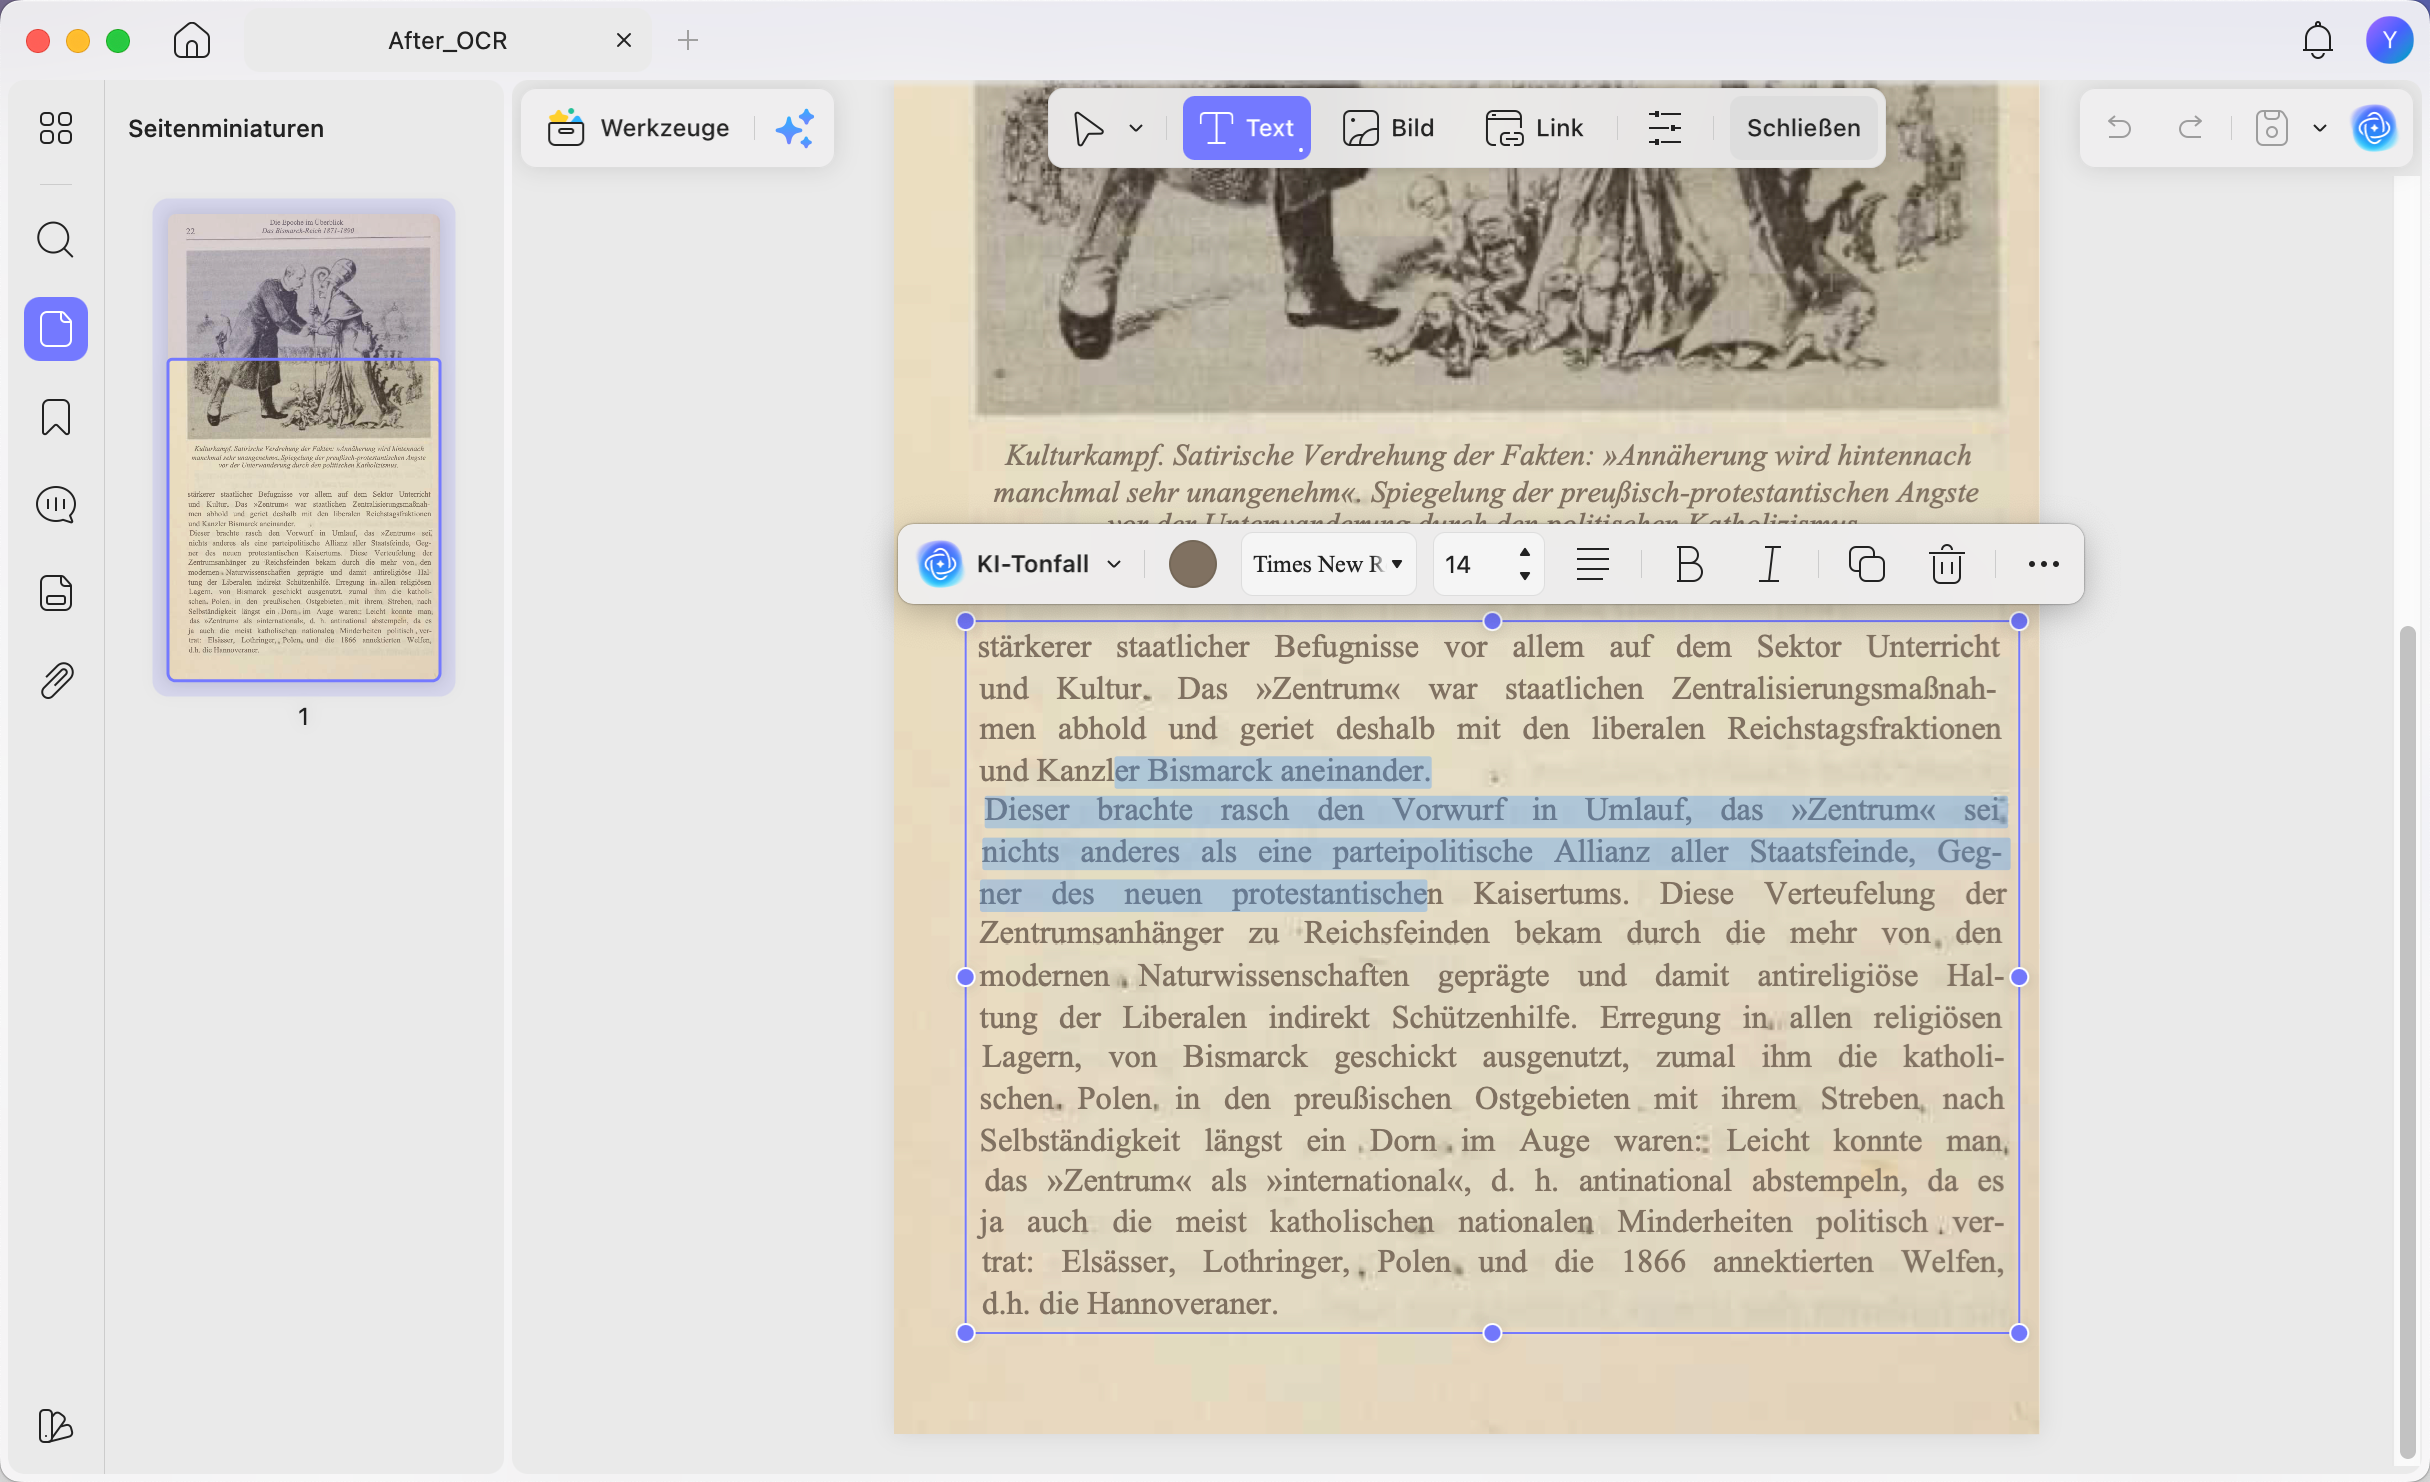
Task: Click the word "Kulturkampf" in the caption
Action: (x=1083, y=456)
